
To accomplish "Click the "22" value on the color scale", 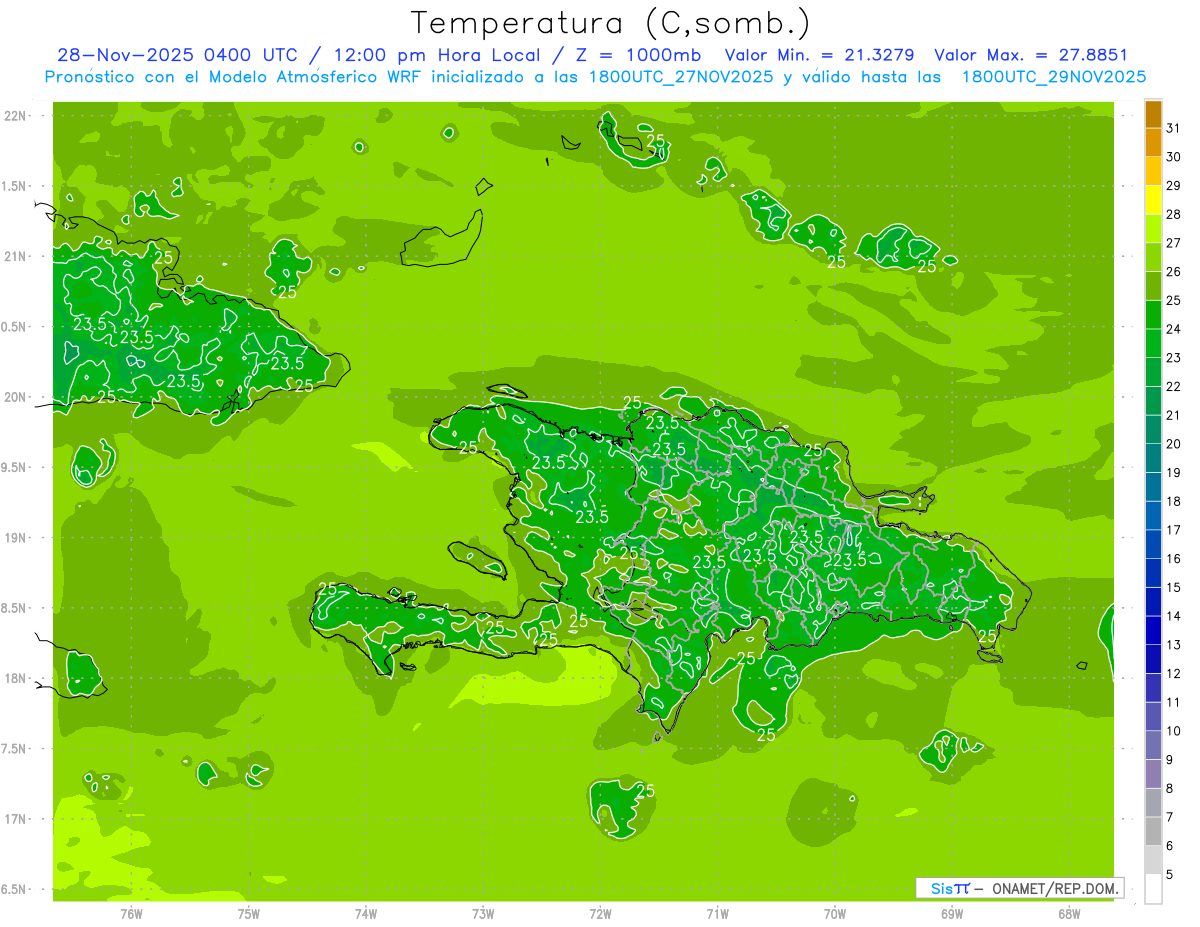I will coord(1174,387).
